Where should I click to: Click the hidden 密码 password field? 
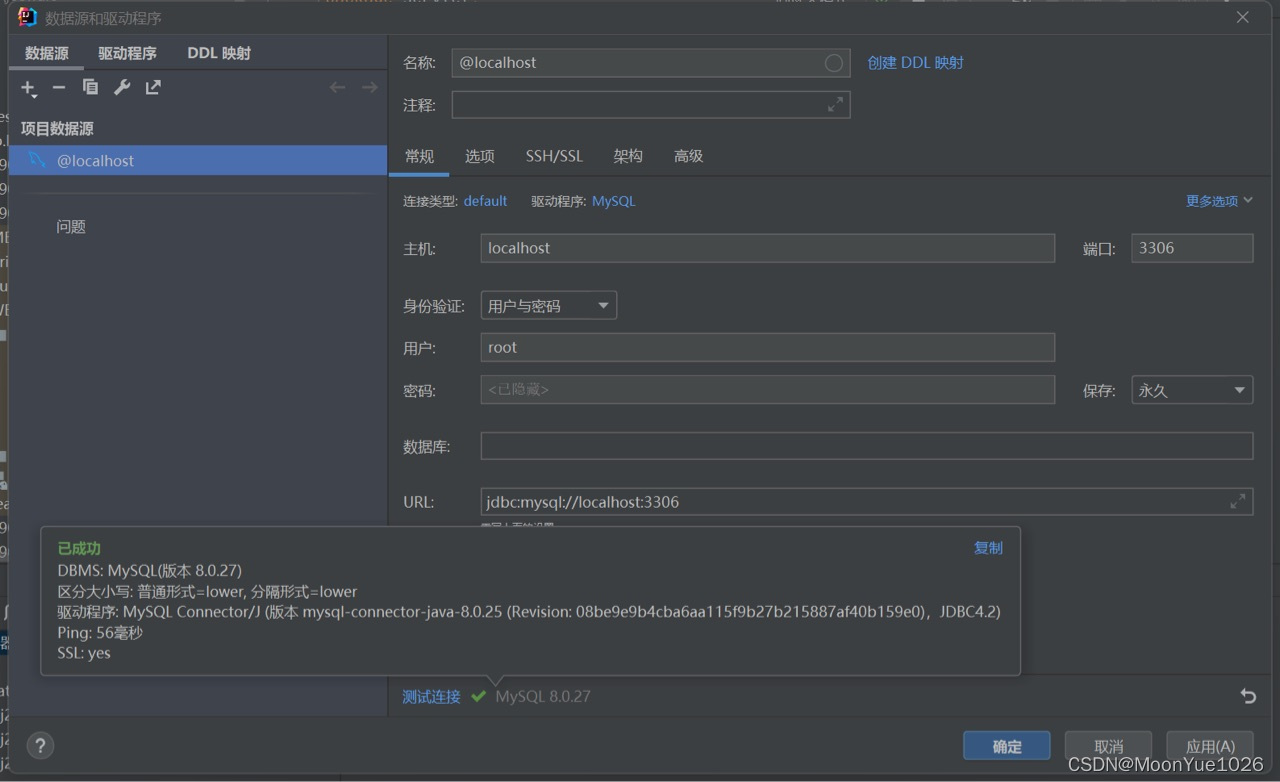point(767,390)
